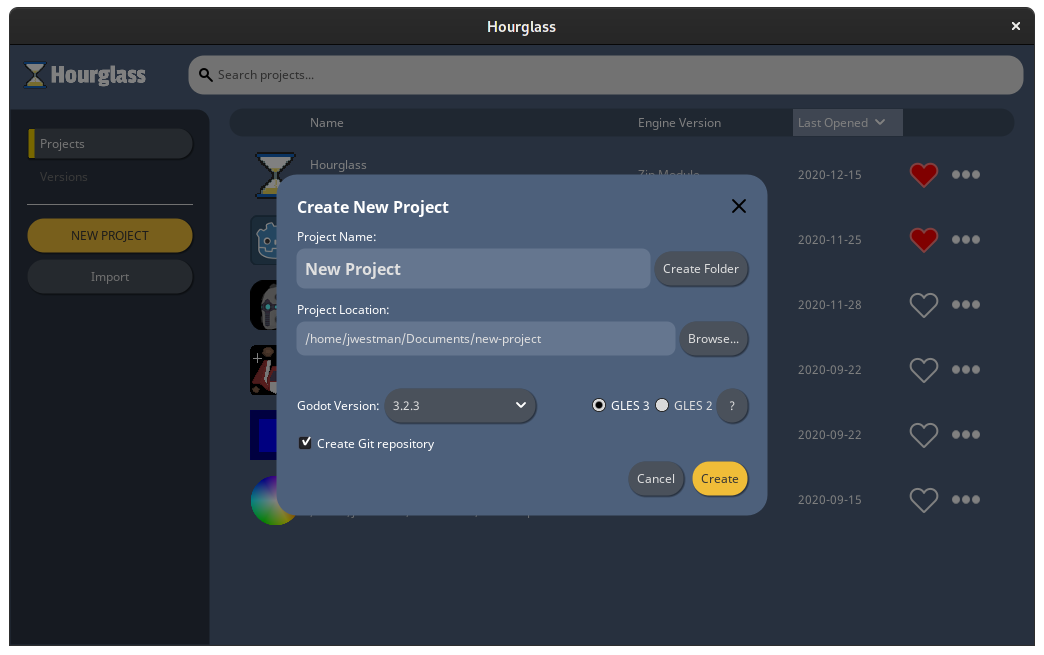Click the GLES help question mark button

(x=732, y=405)
